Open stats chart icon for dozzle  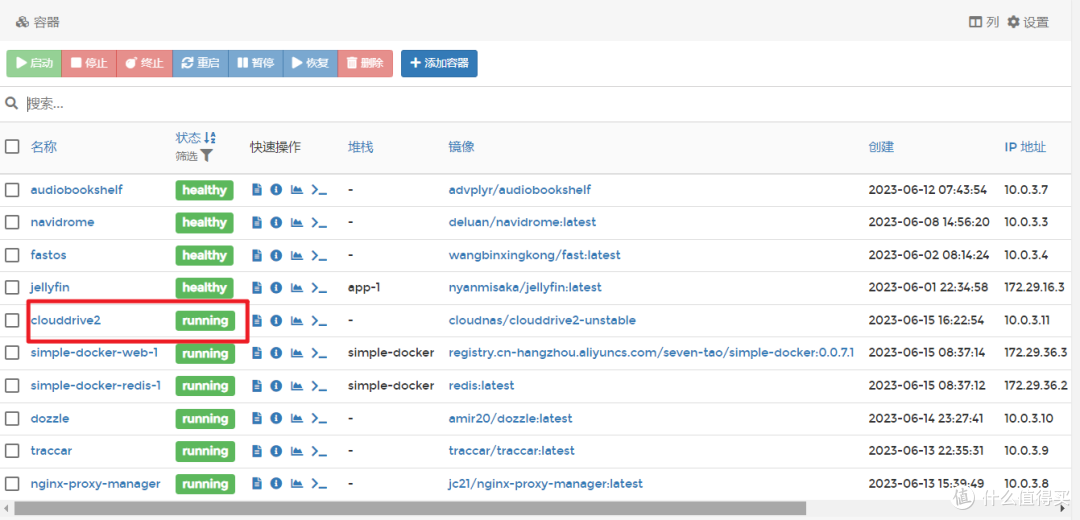click(296, 419)
